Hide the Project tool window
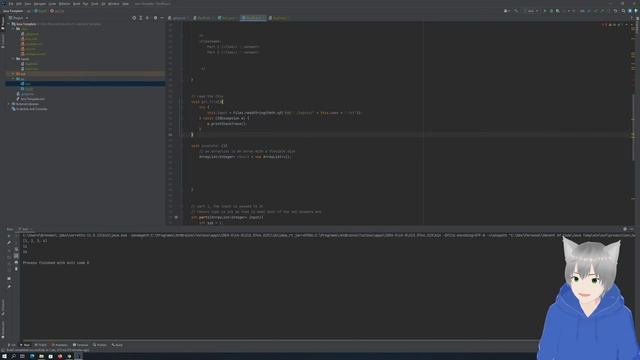 (162, 18)
